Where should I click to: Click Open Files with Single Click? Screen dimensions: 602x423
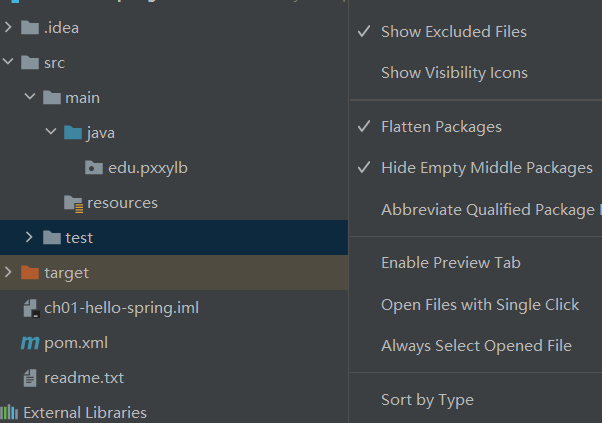coord(479,304)
